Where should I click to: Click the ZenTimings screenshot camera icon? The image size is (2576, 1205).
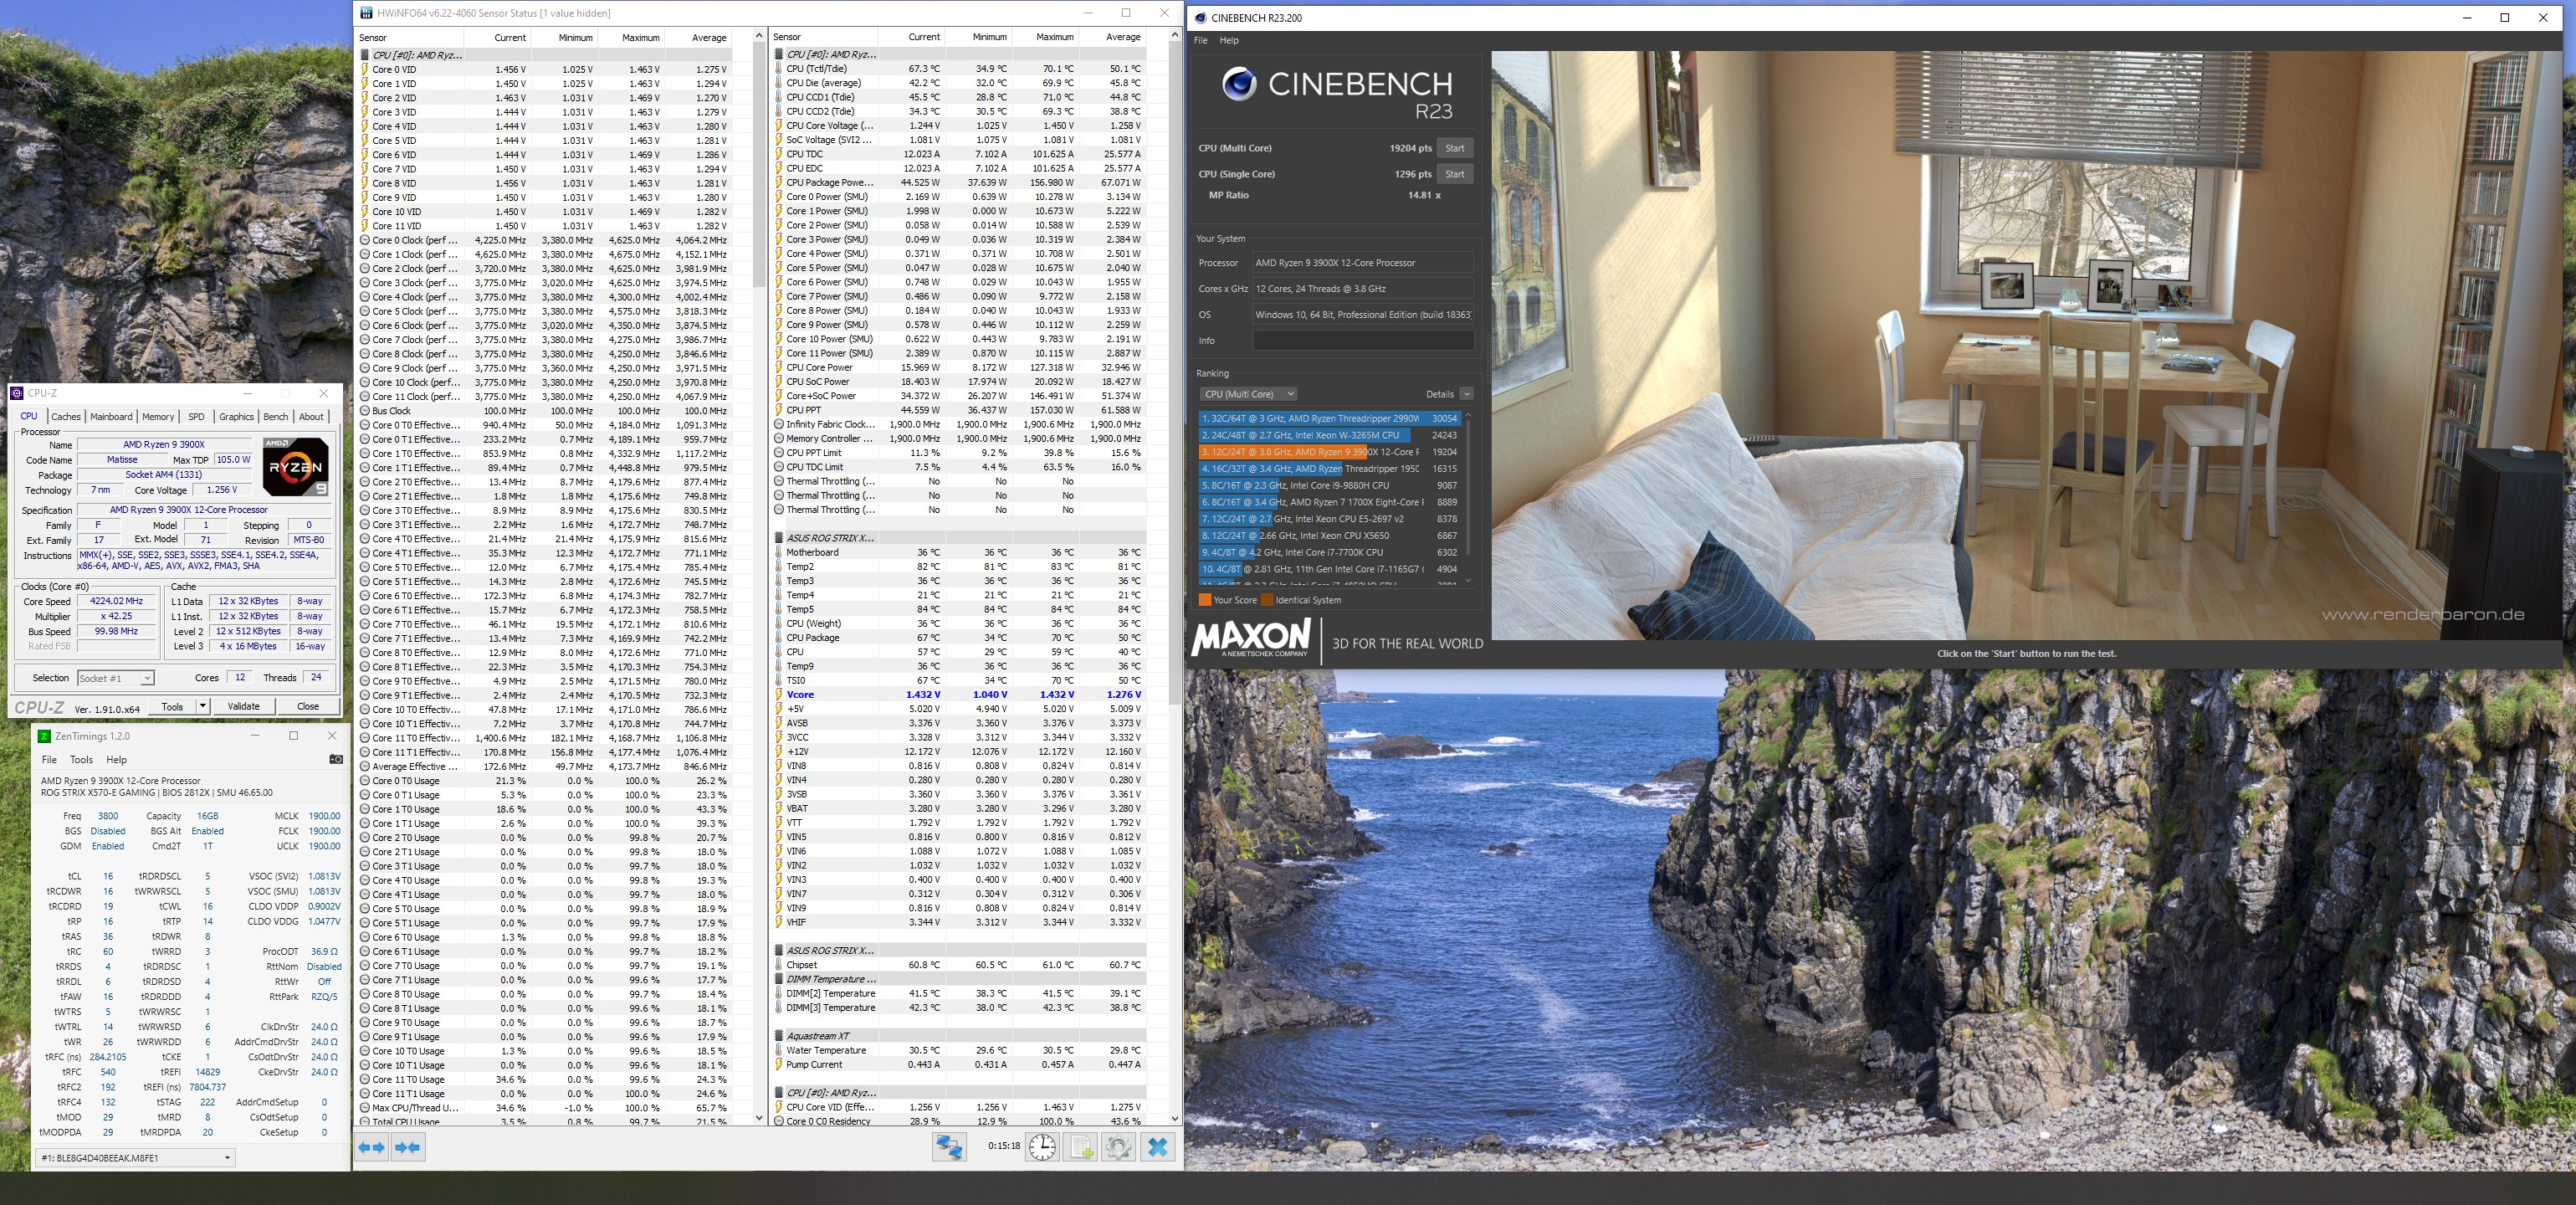[336, 759]
